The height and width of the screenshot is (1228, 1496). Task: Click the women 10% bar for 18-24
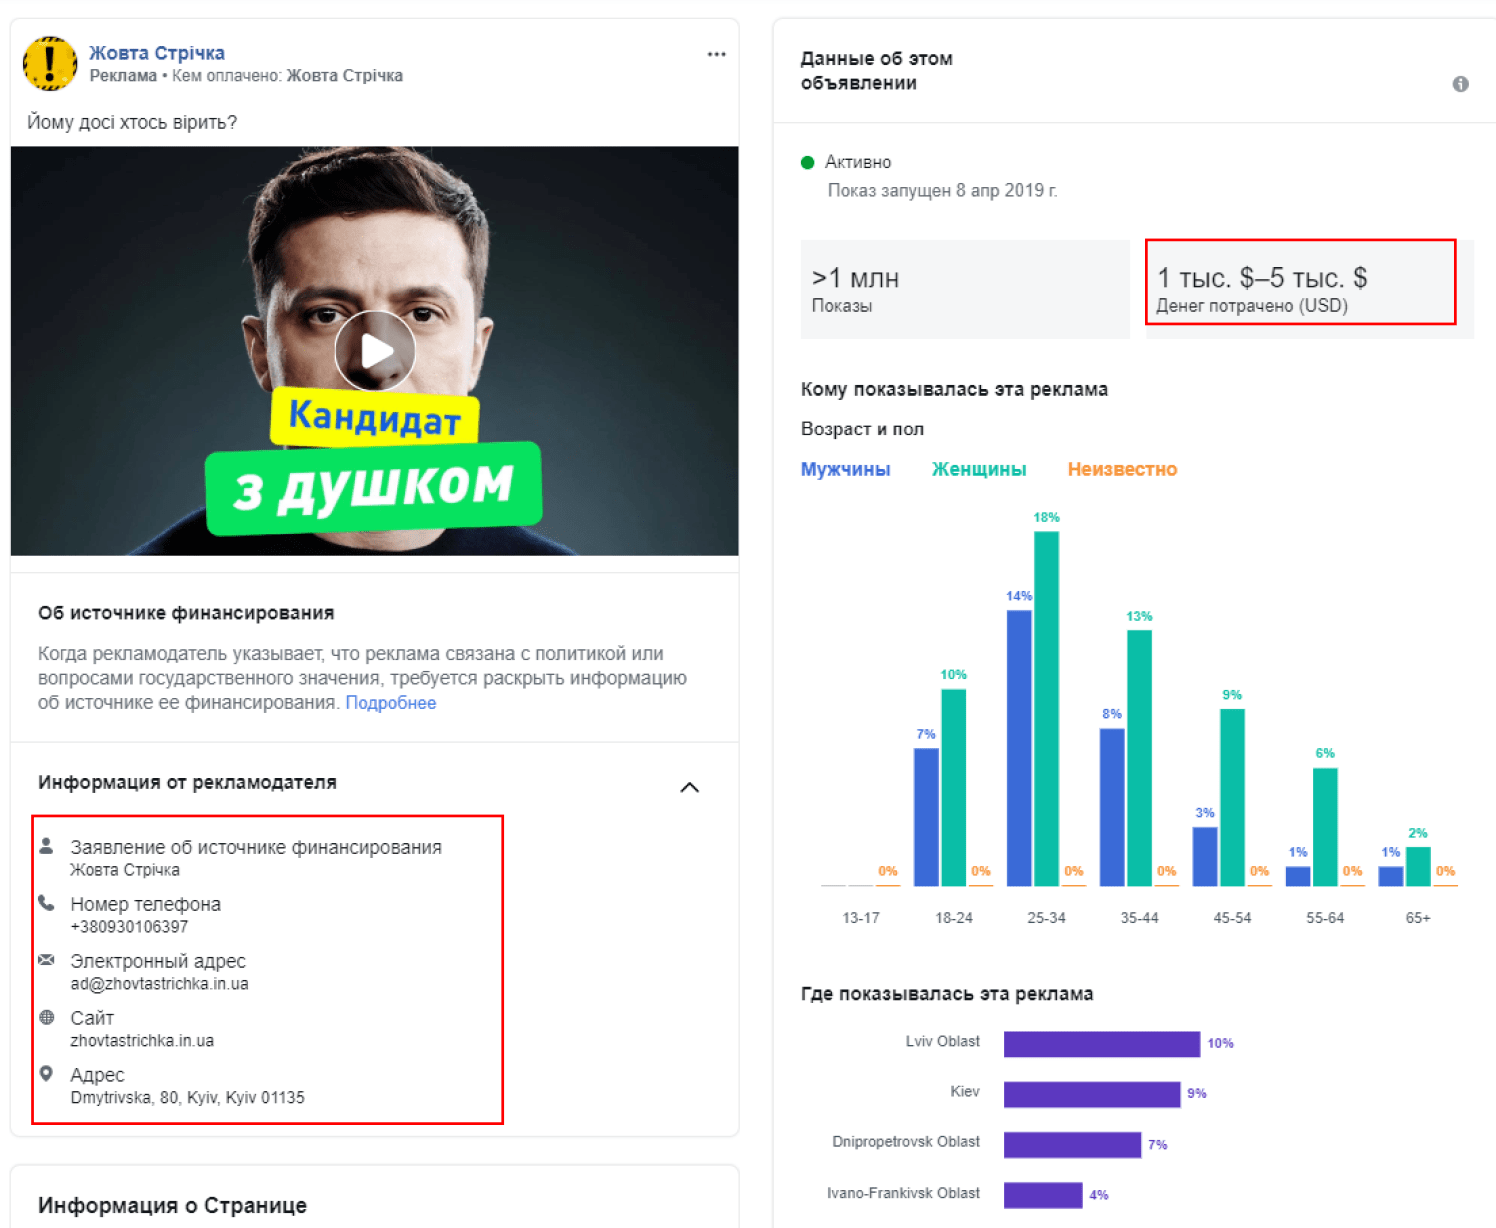click(953, 788)
